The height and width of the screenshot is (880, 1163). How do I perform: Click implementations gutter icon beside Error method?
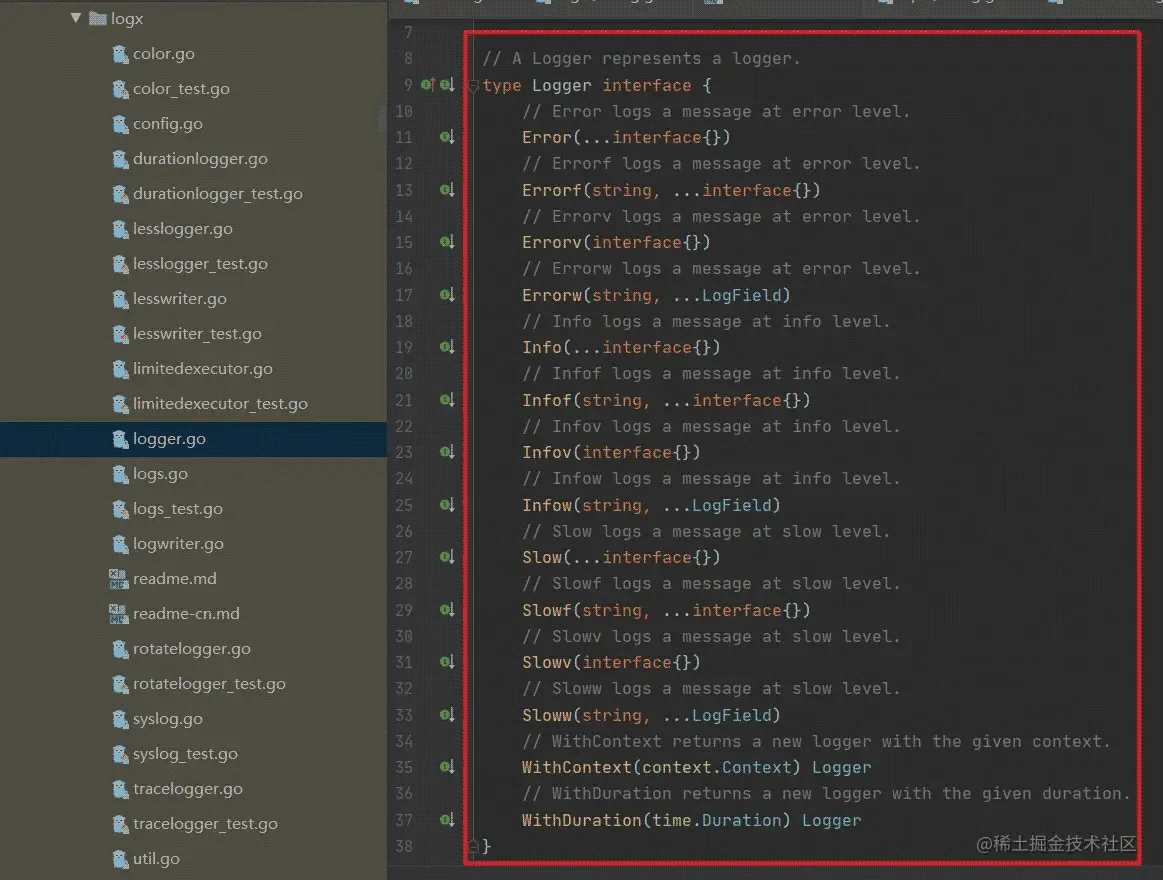pos(447,137)
